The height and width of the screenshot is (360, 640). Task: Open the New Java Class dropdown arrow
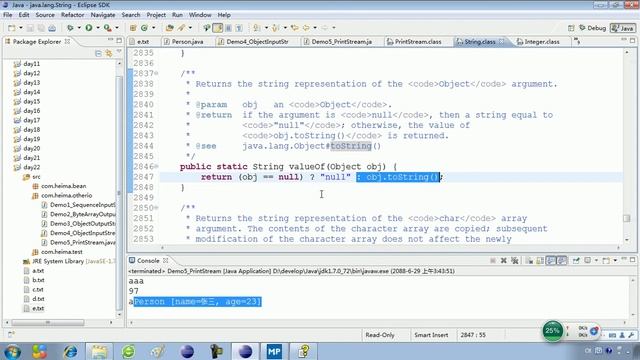pyautogui.click(x=153, y=28)
